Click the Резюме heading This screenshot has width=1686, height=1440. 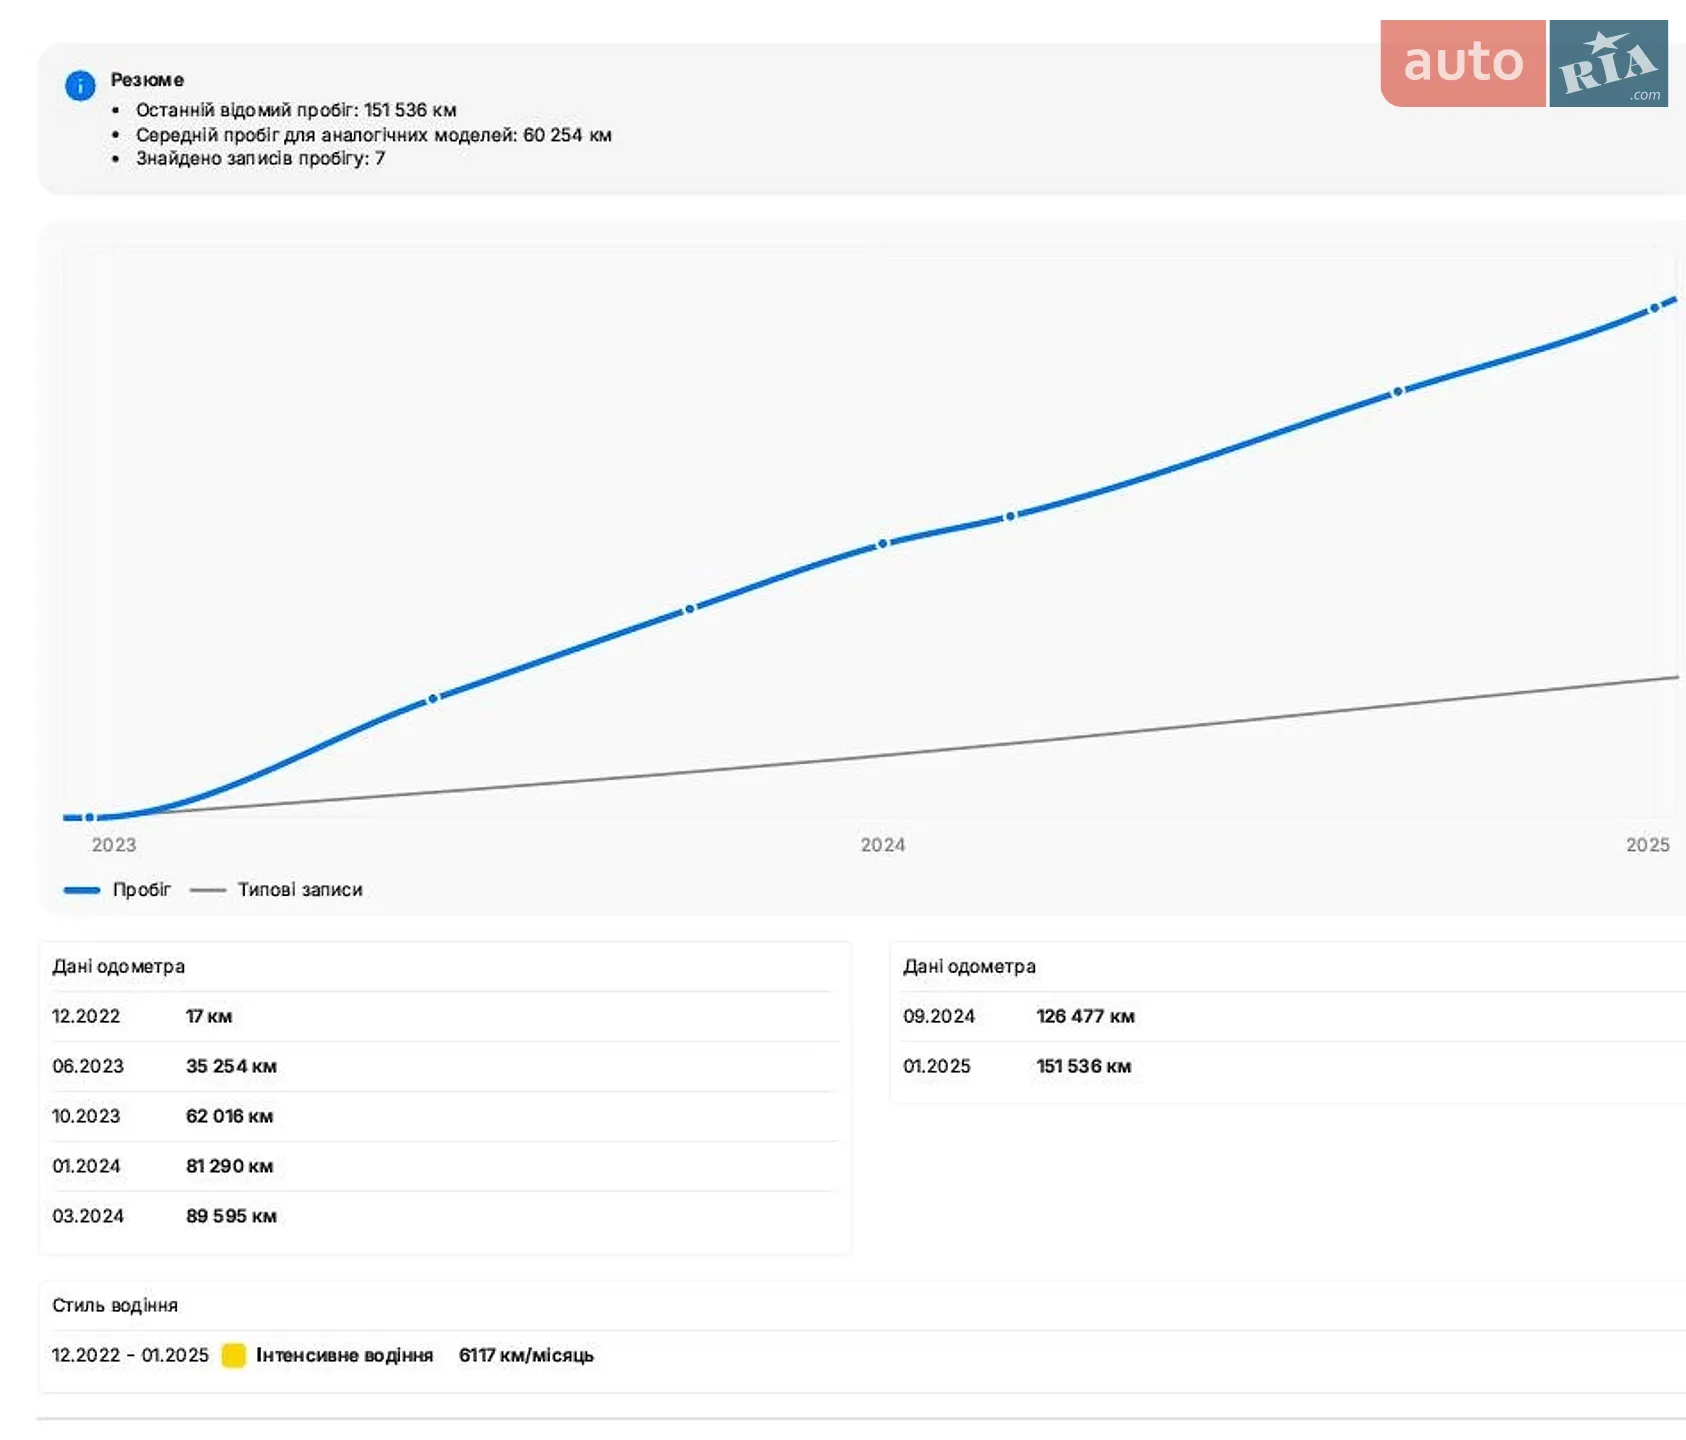coord(147,80)
